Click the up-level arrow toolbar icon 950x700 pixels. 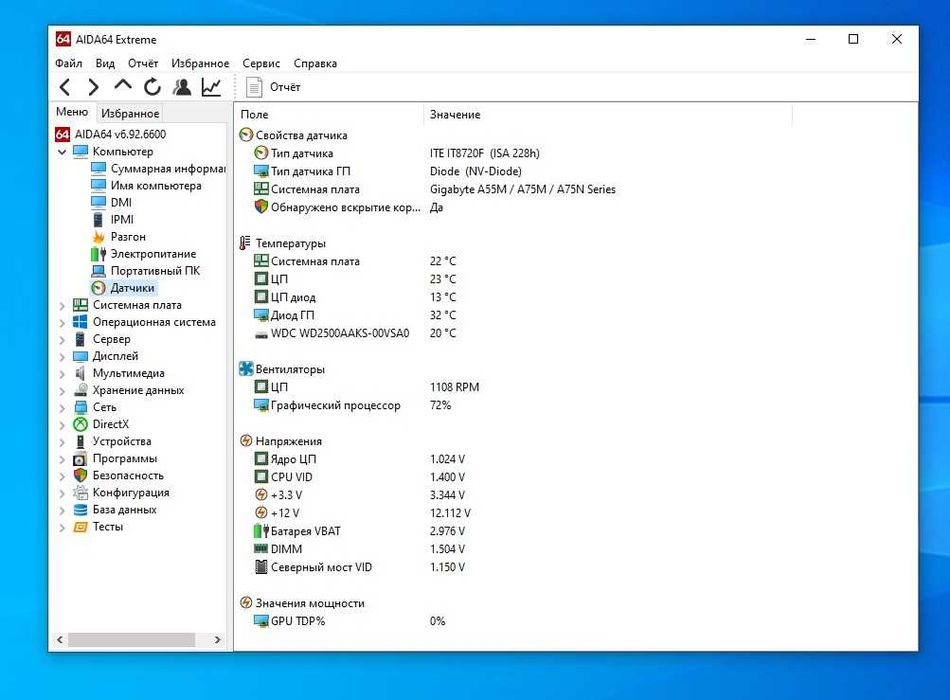click(123, 86)
